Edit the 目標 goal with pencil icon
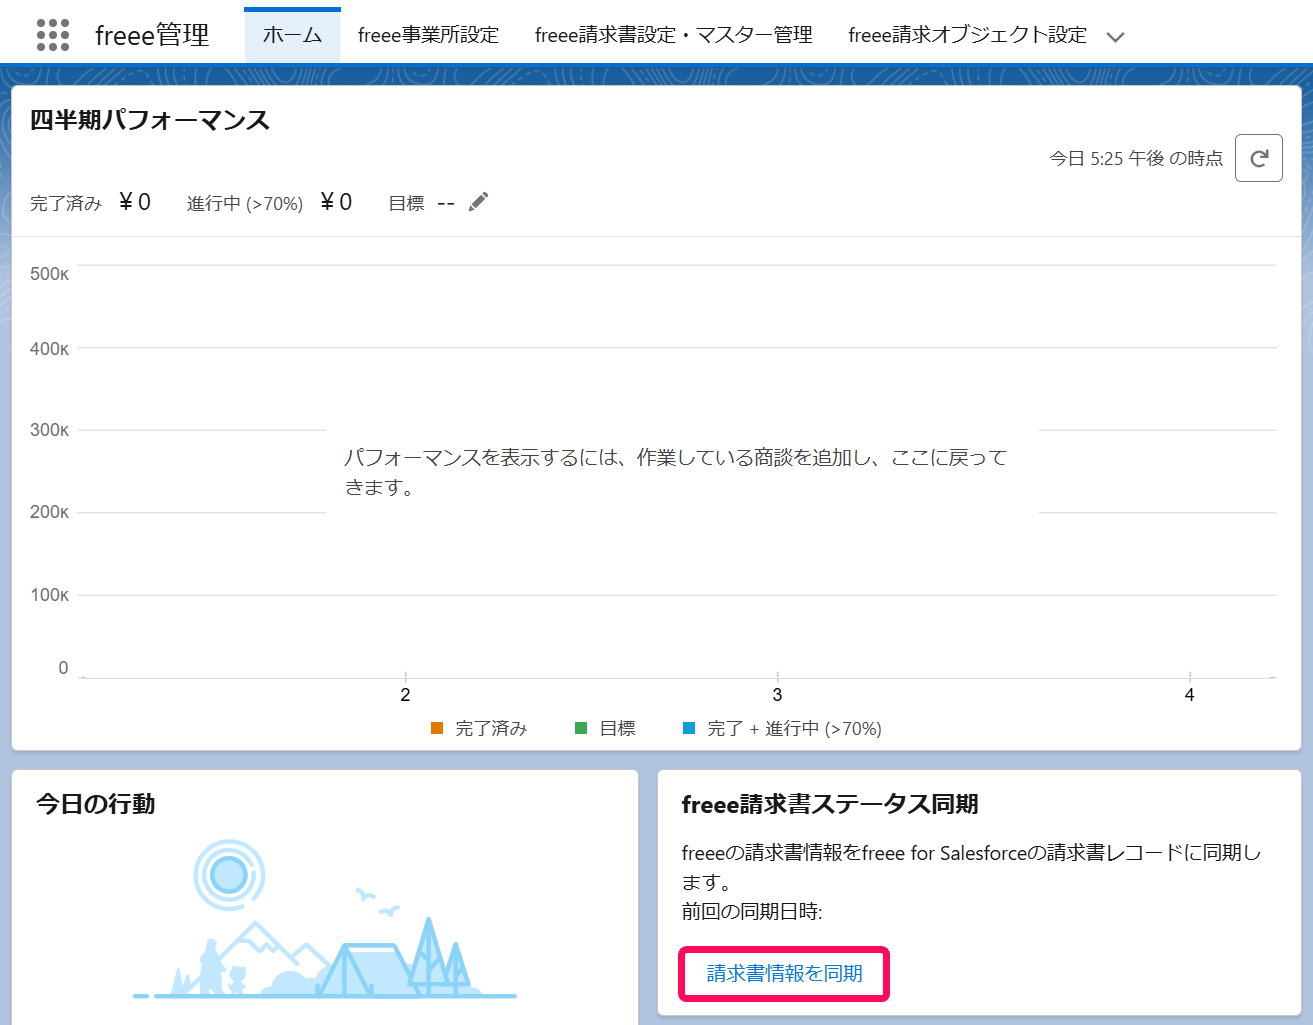This screenshot has width=1313, height=1025. [x=479, y=202]
